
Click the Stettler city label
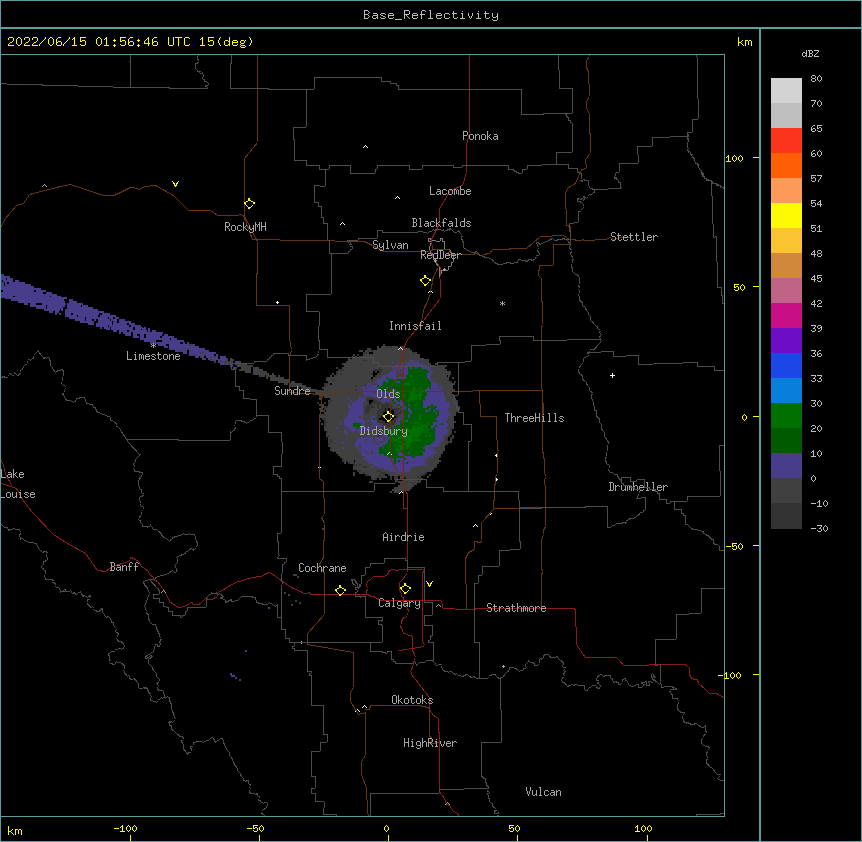(x=634, y=237)
